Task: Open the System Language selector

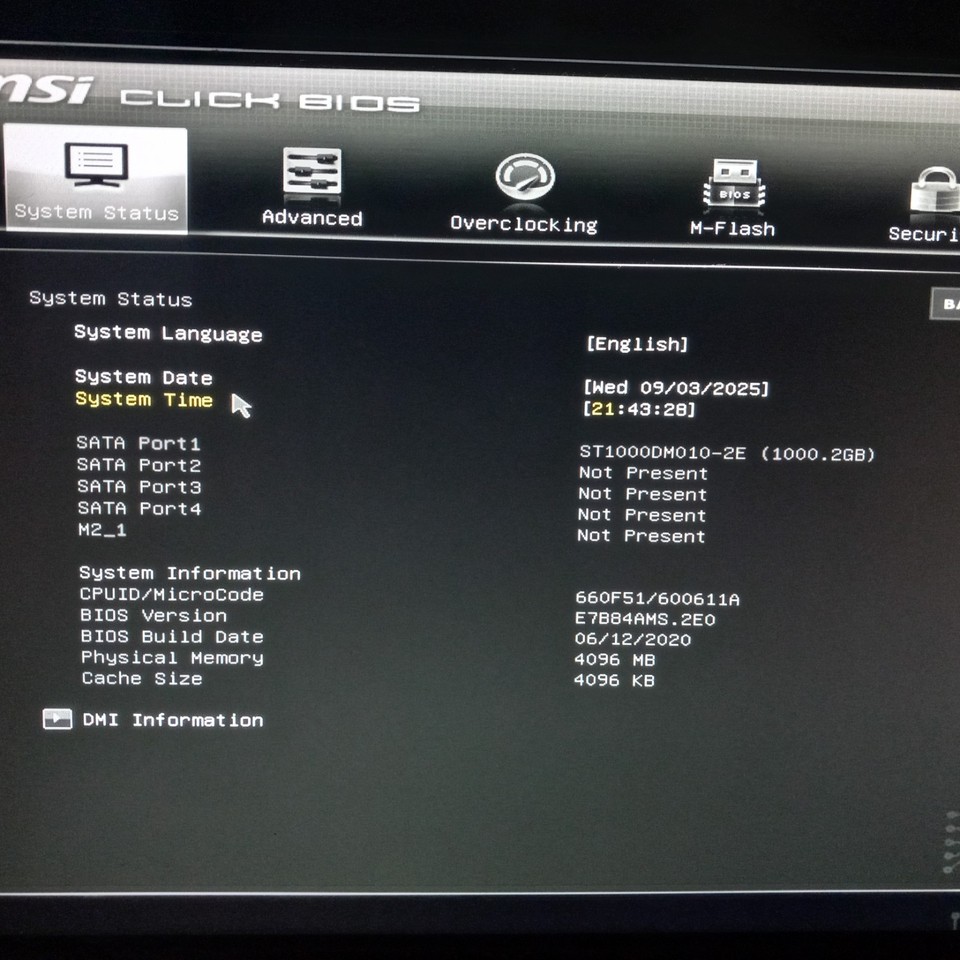Action: tap(166, 334)
